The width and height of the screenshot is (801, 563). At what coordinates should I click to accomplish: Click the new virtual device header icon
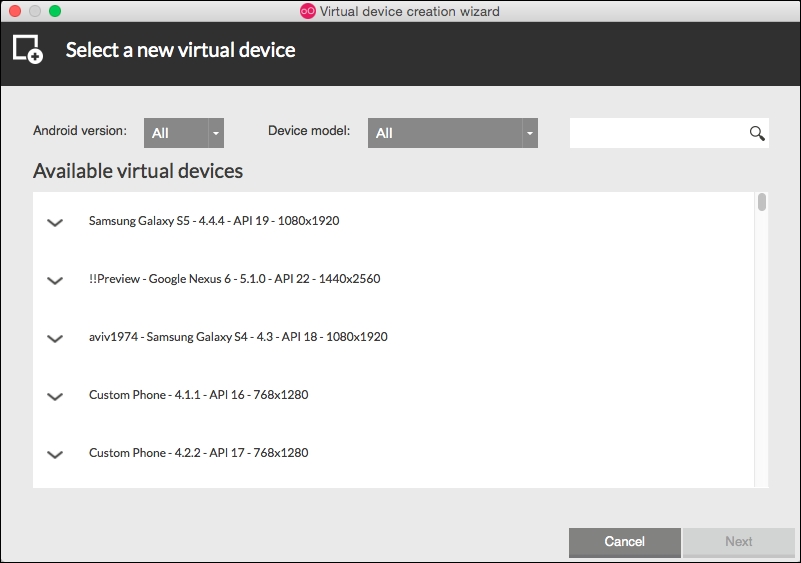(28, 50)
